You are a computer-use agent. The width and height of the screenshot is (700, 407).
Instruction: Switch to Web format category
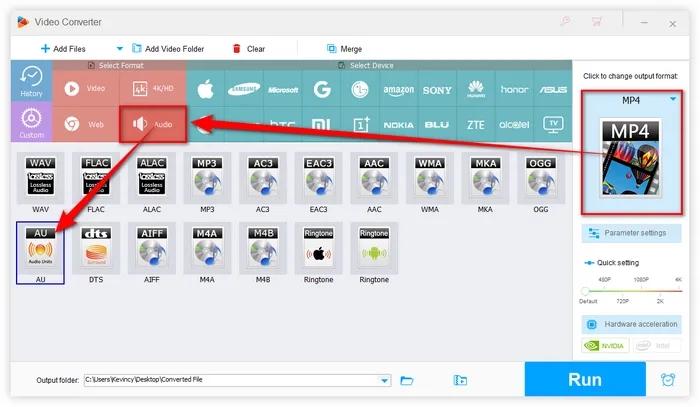click(86, 124)
